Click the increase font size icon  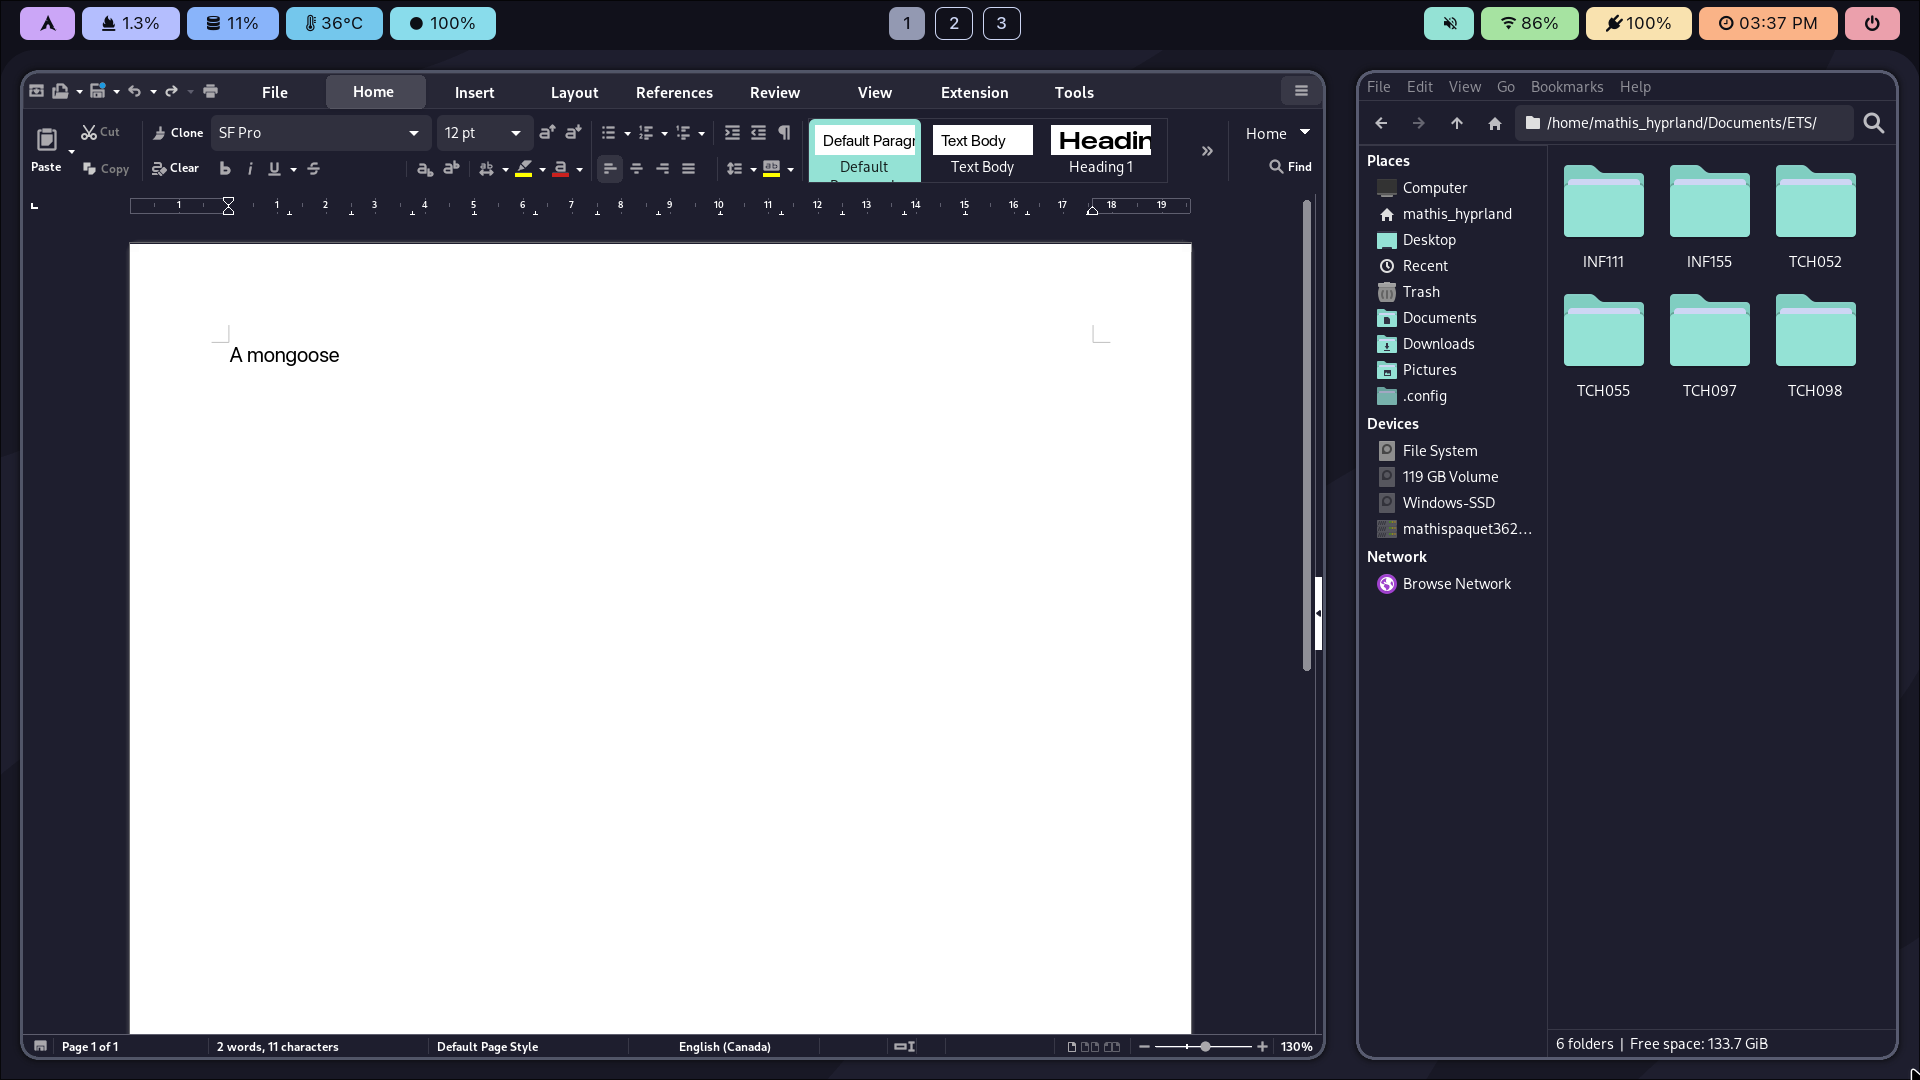546,133
